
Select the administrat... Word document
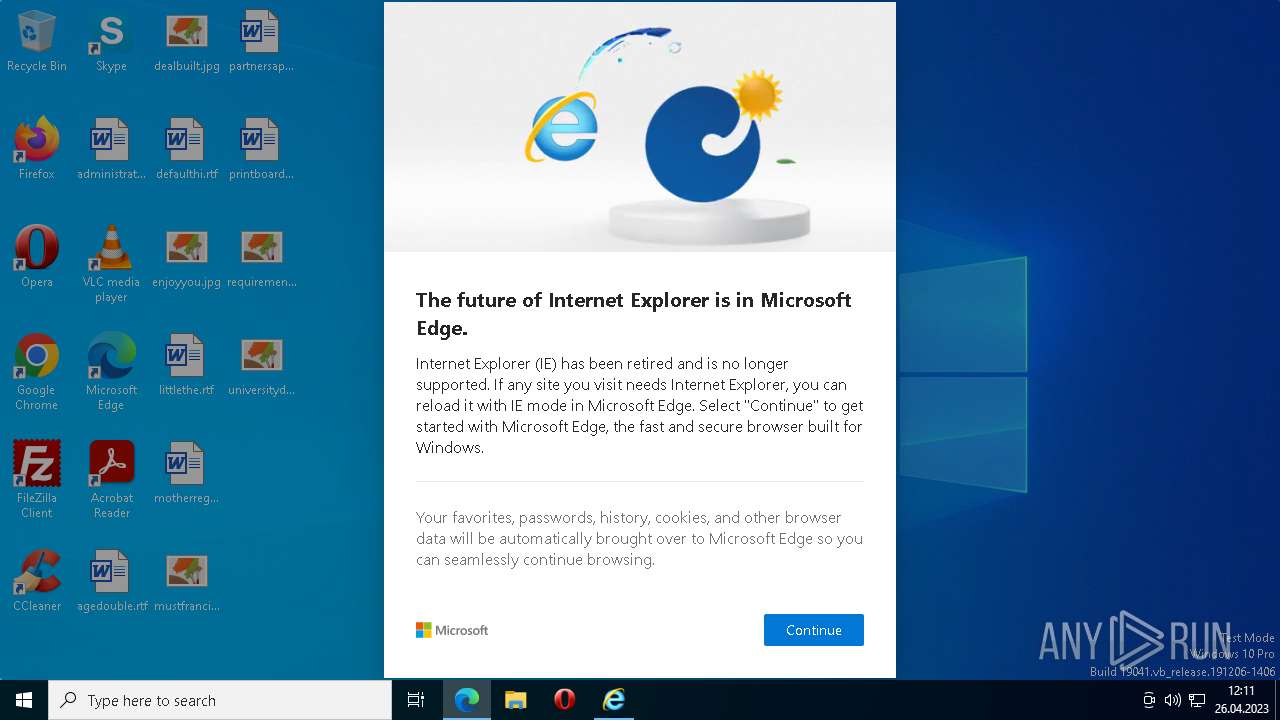pyautogui.click(x=111, y=149)
